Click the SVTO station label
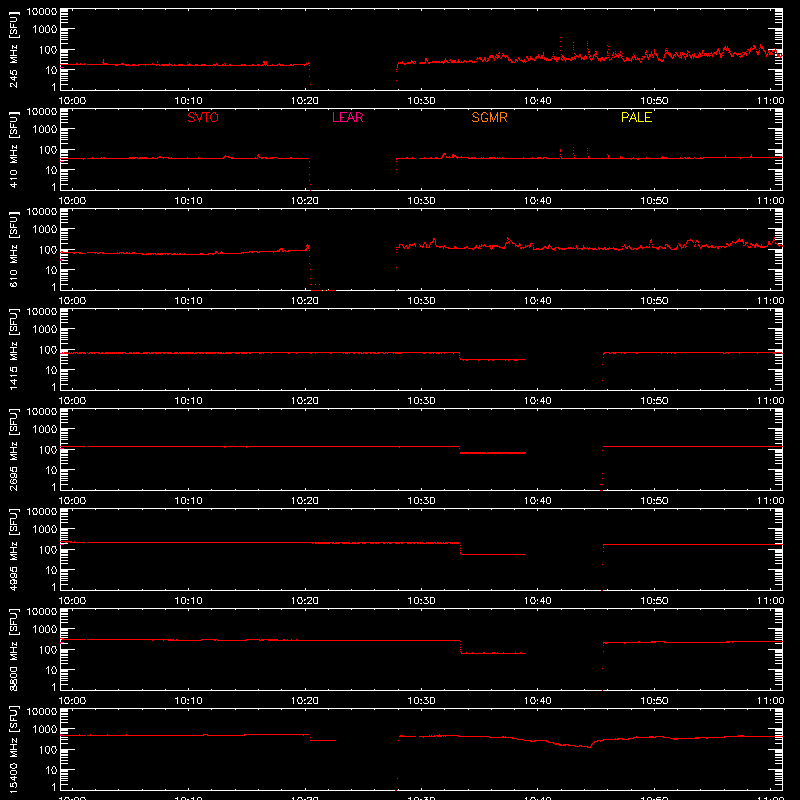The height and width of the screenshot is (800, 800). (203, 117)
